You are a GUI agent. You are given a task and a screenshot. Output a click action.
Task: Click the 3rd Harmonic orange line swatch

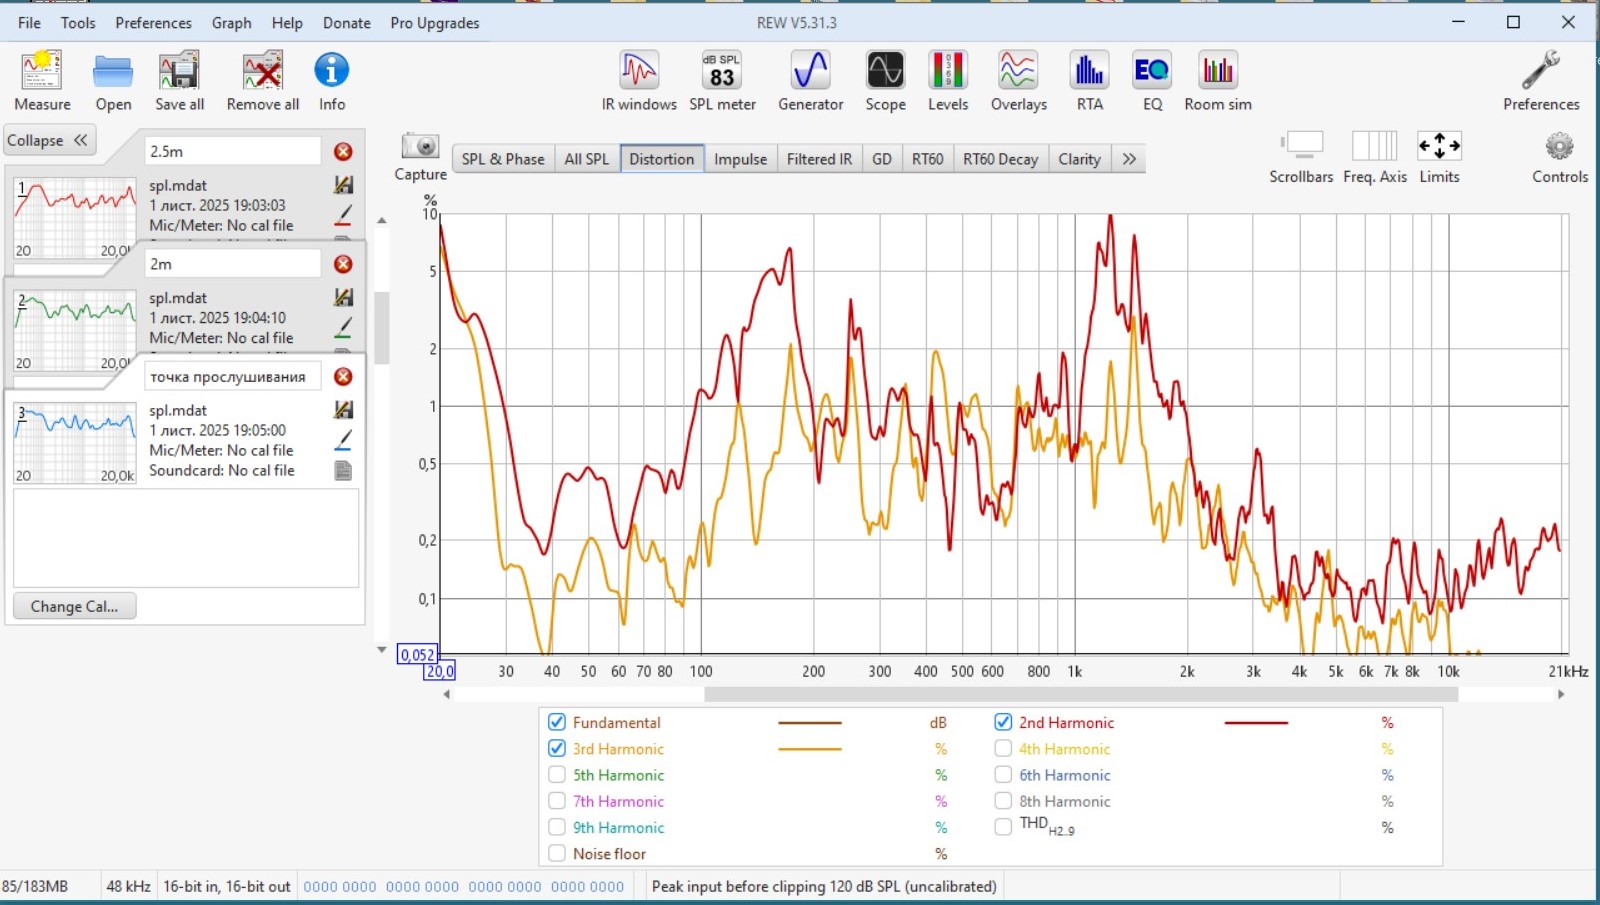click(x=810, y=748)
